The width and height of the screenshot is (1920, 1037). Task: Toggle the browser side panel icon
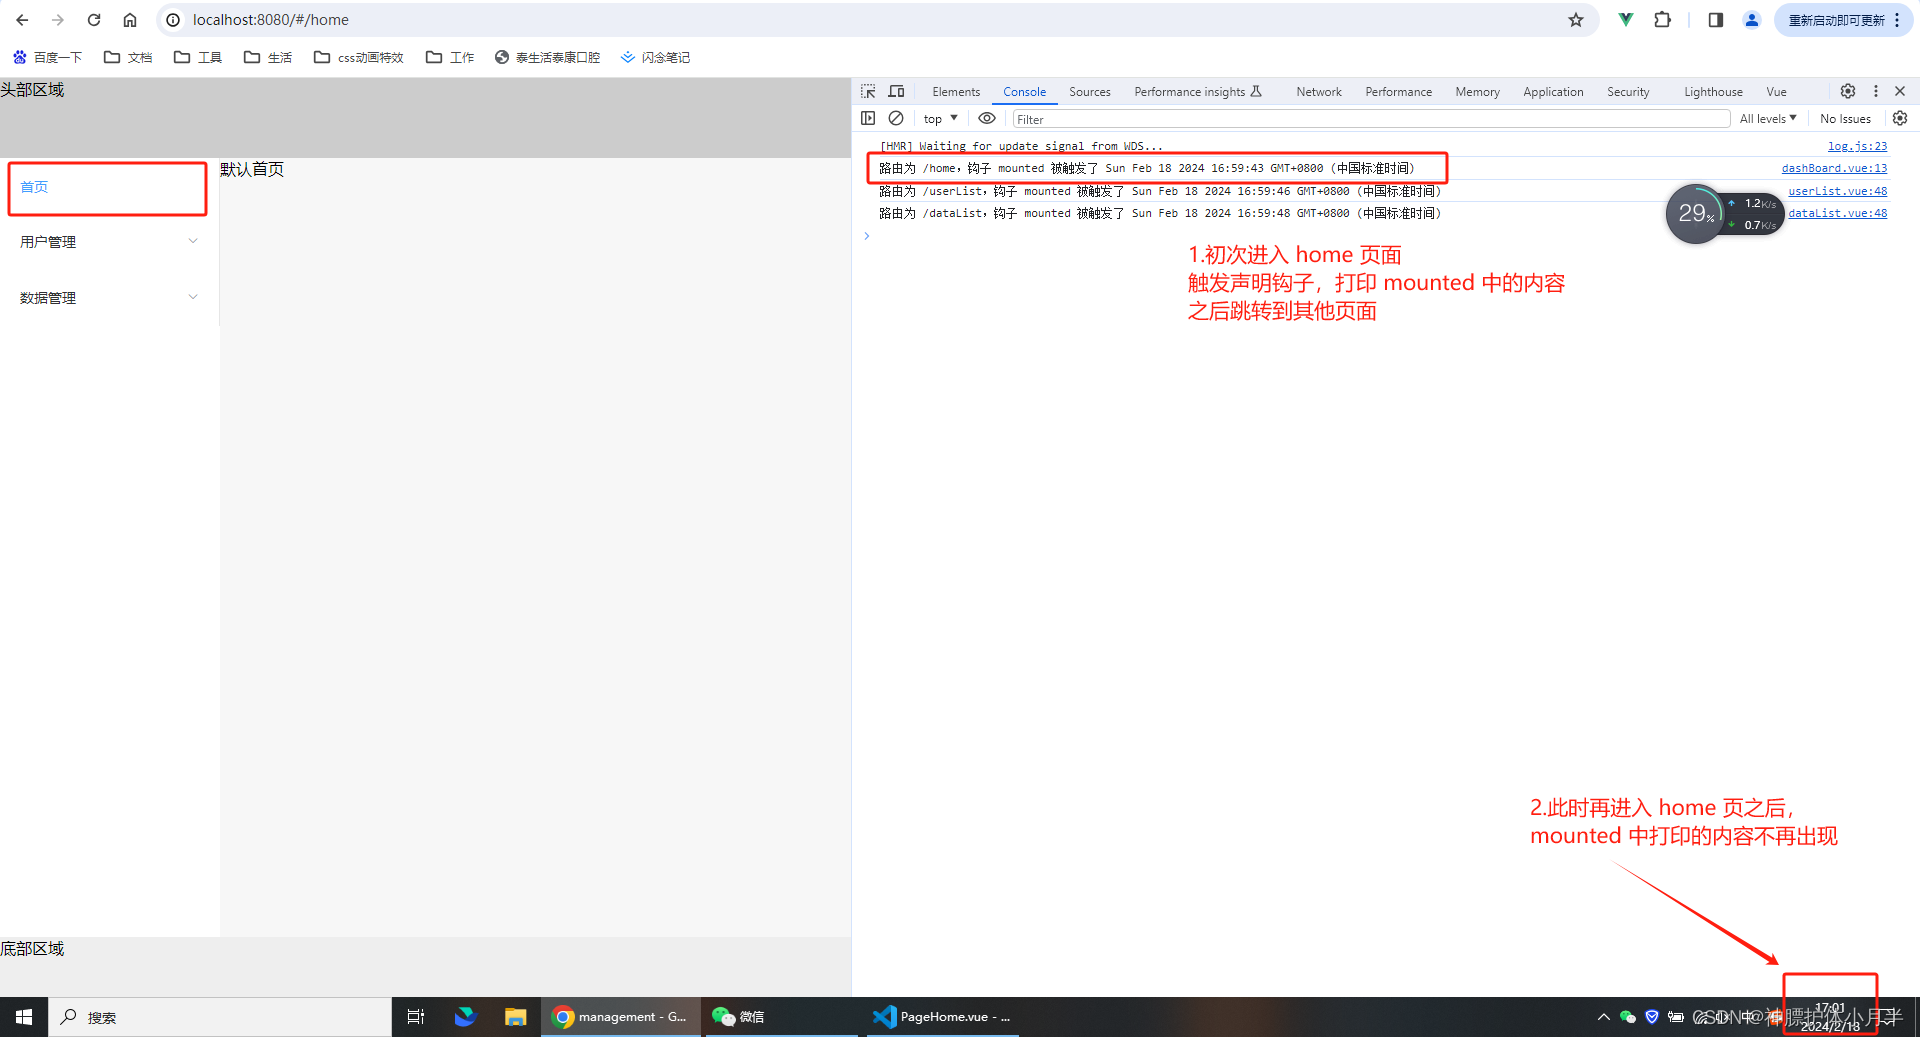[x=1716, y=20]
